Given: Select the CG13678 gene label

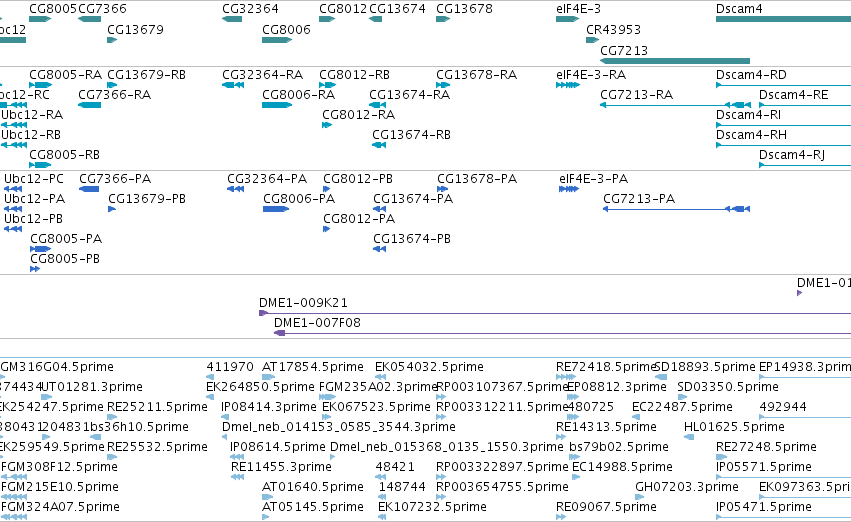Looking at the screenshot, I should (x=465, y=9).
